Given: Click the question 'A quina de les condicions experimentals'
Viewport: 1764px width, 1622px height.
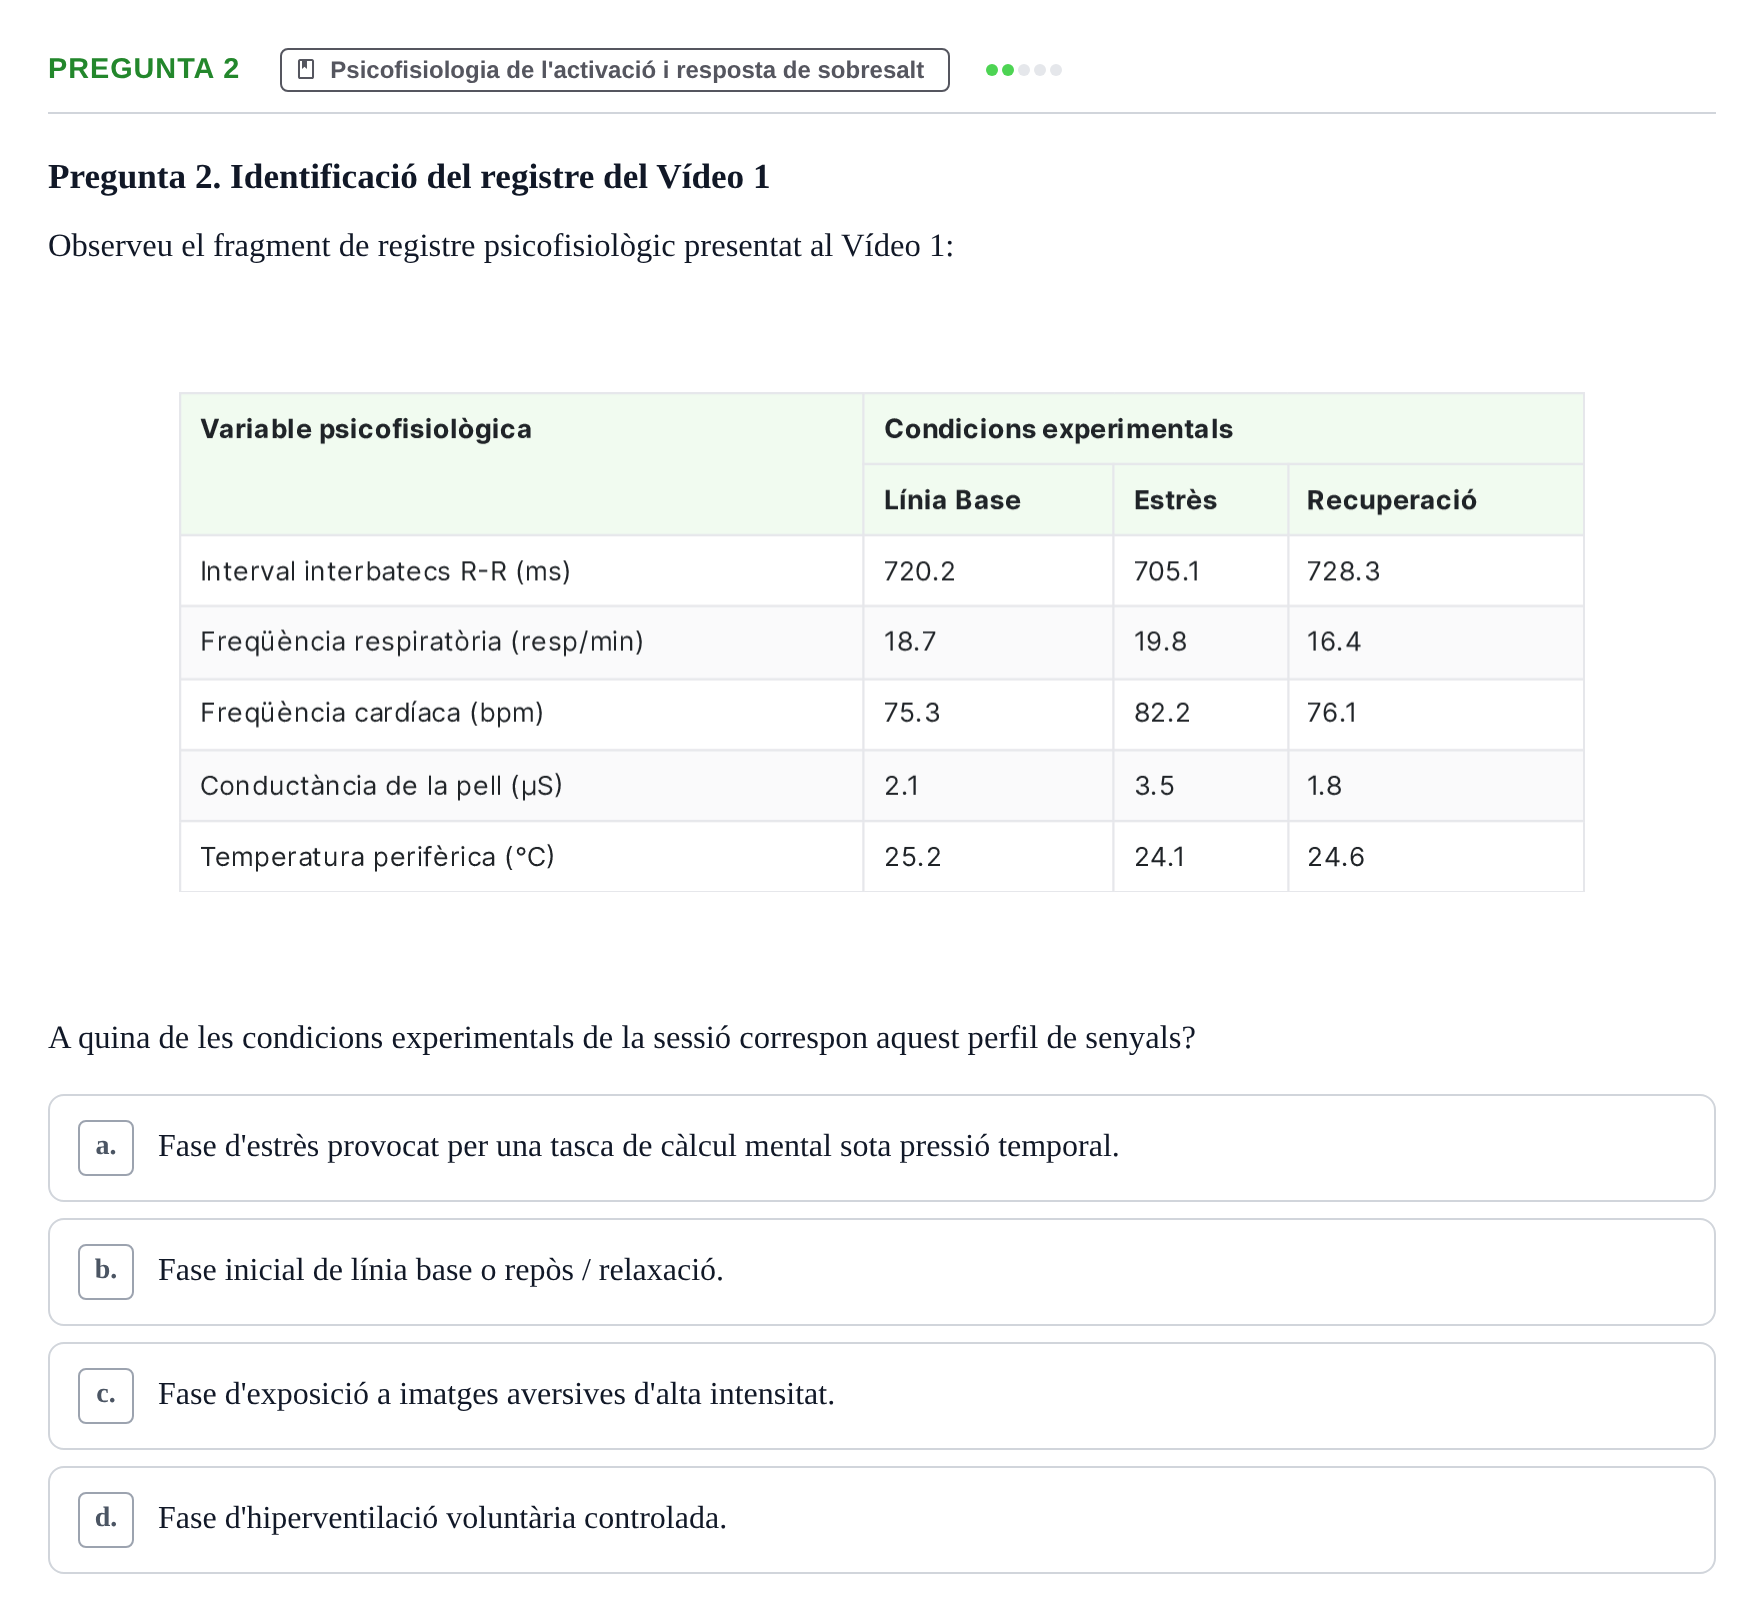Looking at the screenshot, I should point(622,1038).
